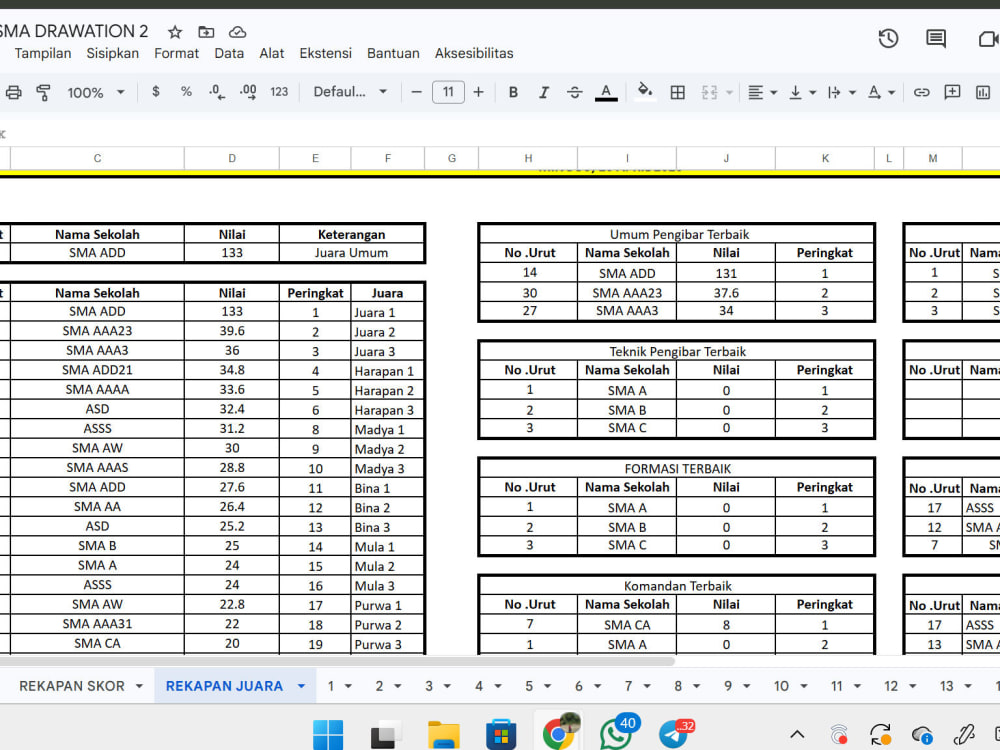Open the zoom 100% dropdown
Screen dimensions: 1000x750
pyautogui.click(x=96, y=92)
